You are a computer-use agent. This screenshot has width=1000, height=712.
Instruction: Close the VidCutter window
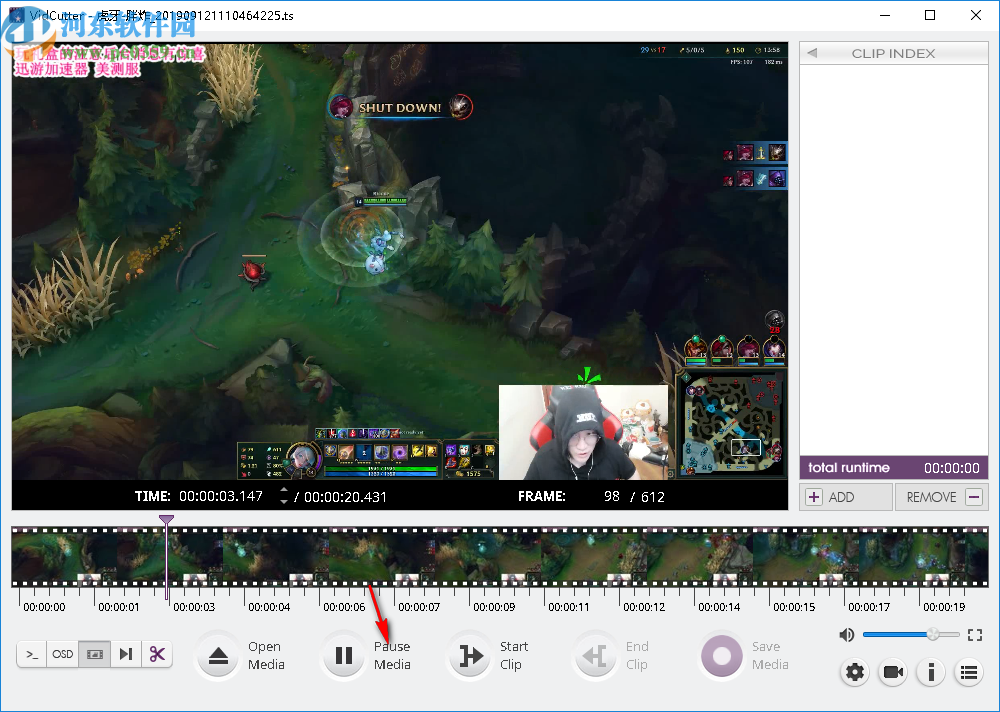coord(976,15)
